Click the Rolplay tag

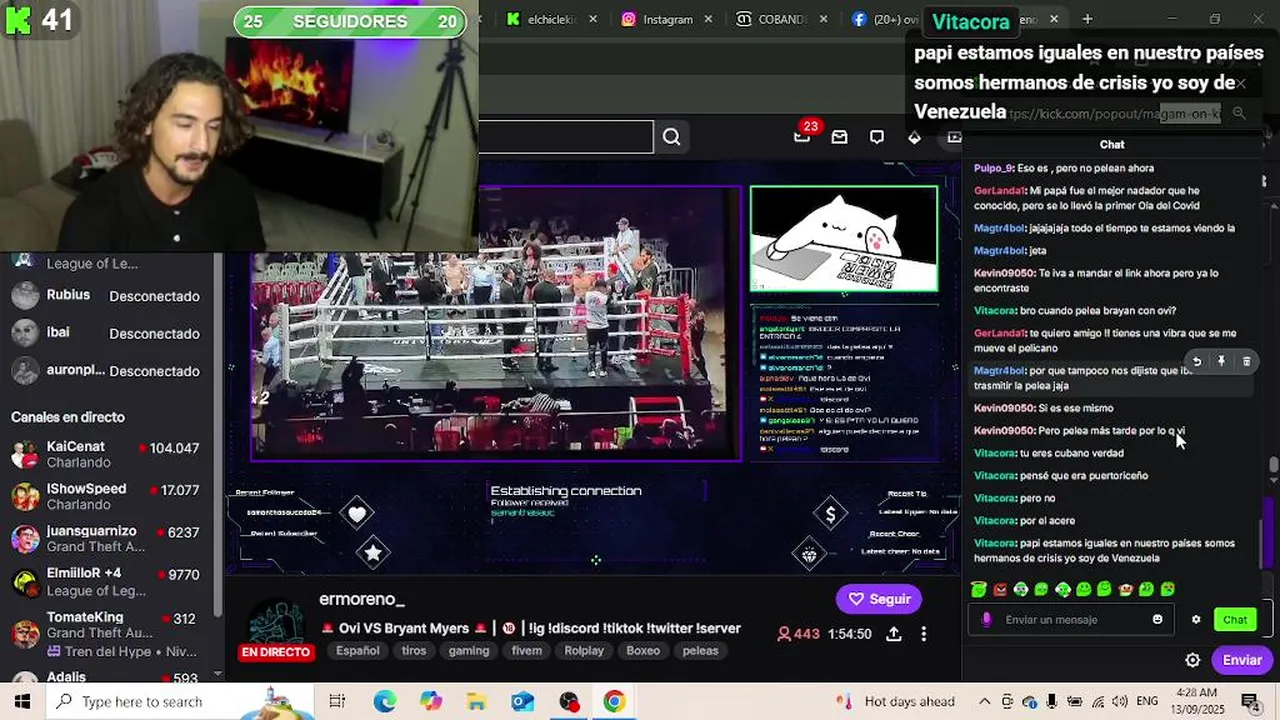point(583,651)
